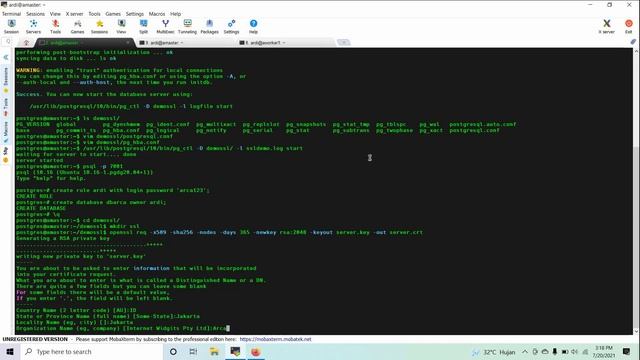Open the Help menu in menu bar
This screenshot has height=360, width=640.
click(176, 14)
